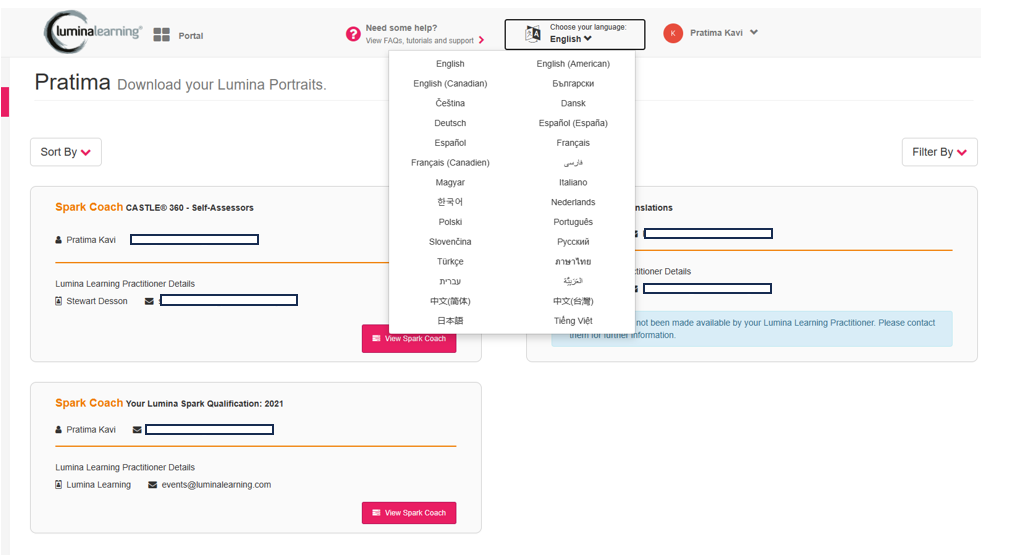Select 日本語 language option
1011x559 pixels.
tap(450, 321)
